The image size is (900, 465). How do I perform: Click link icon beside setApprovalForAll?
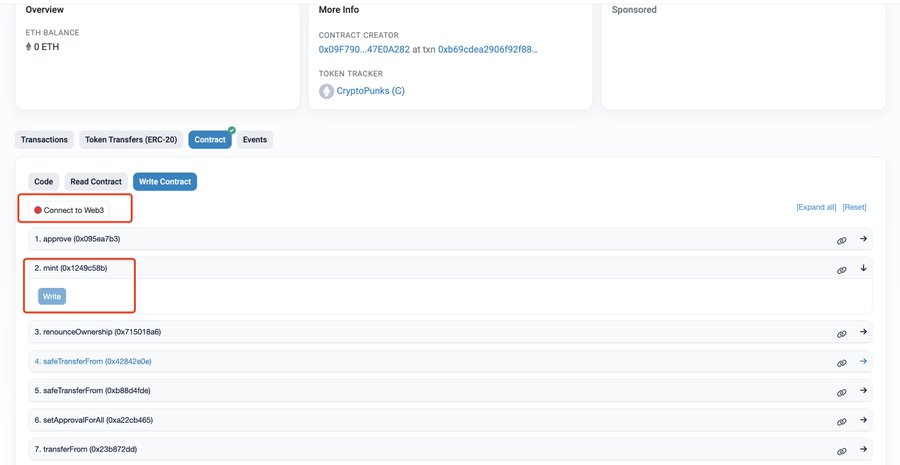pos(842,421)
